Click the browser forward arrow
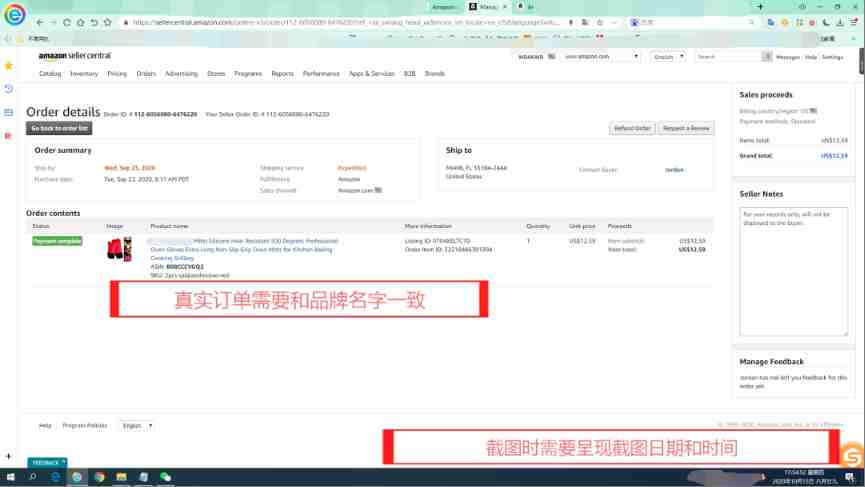Image resolution: width=865 pixels, height=487 pixels. pos(54,23)
